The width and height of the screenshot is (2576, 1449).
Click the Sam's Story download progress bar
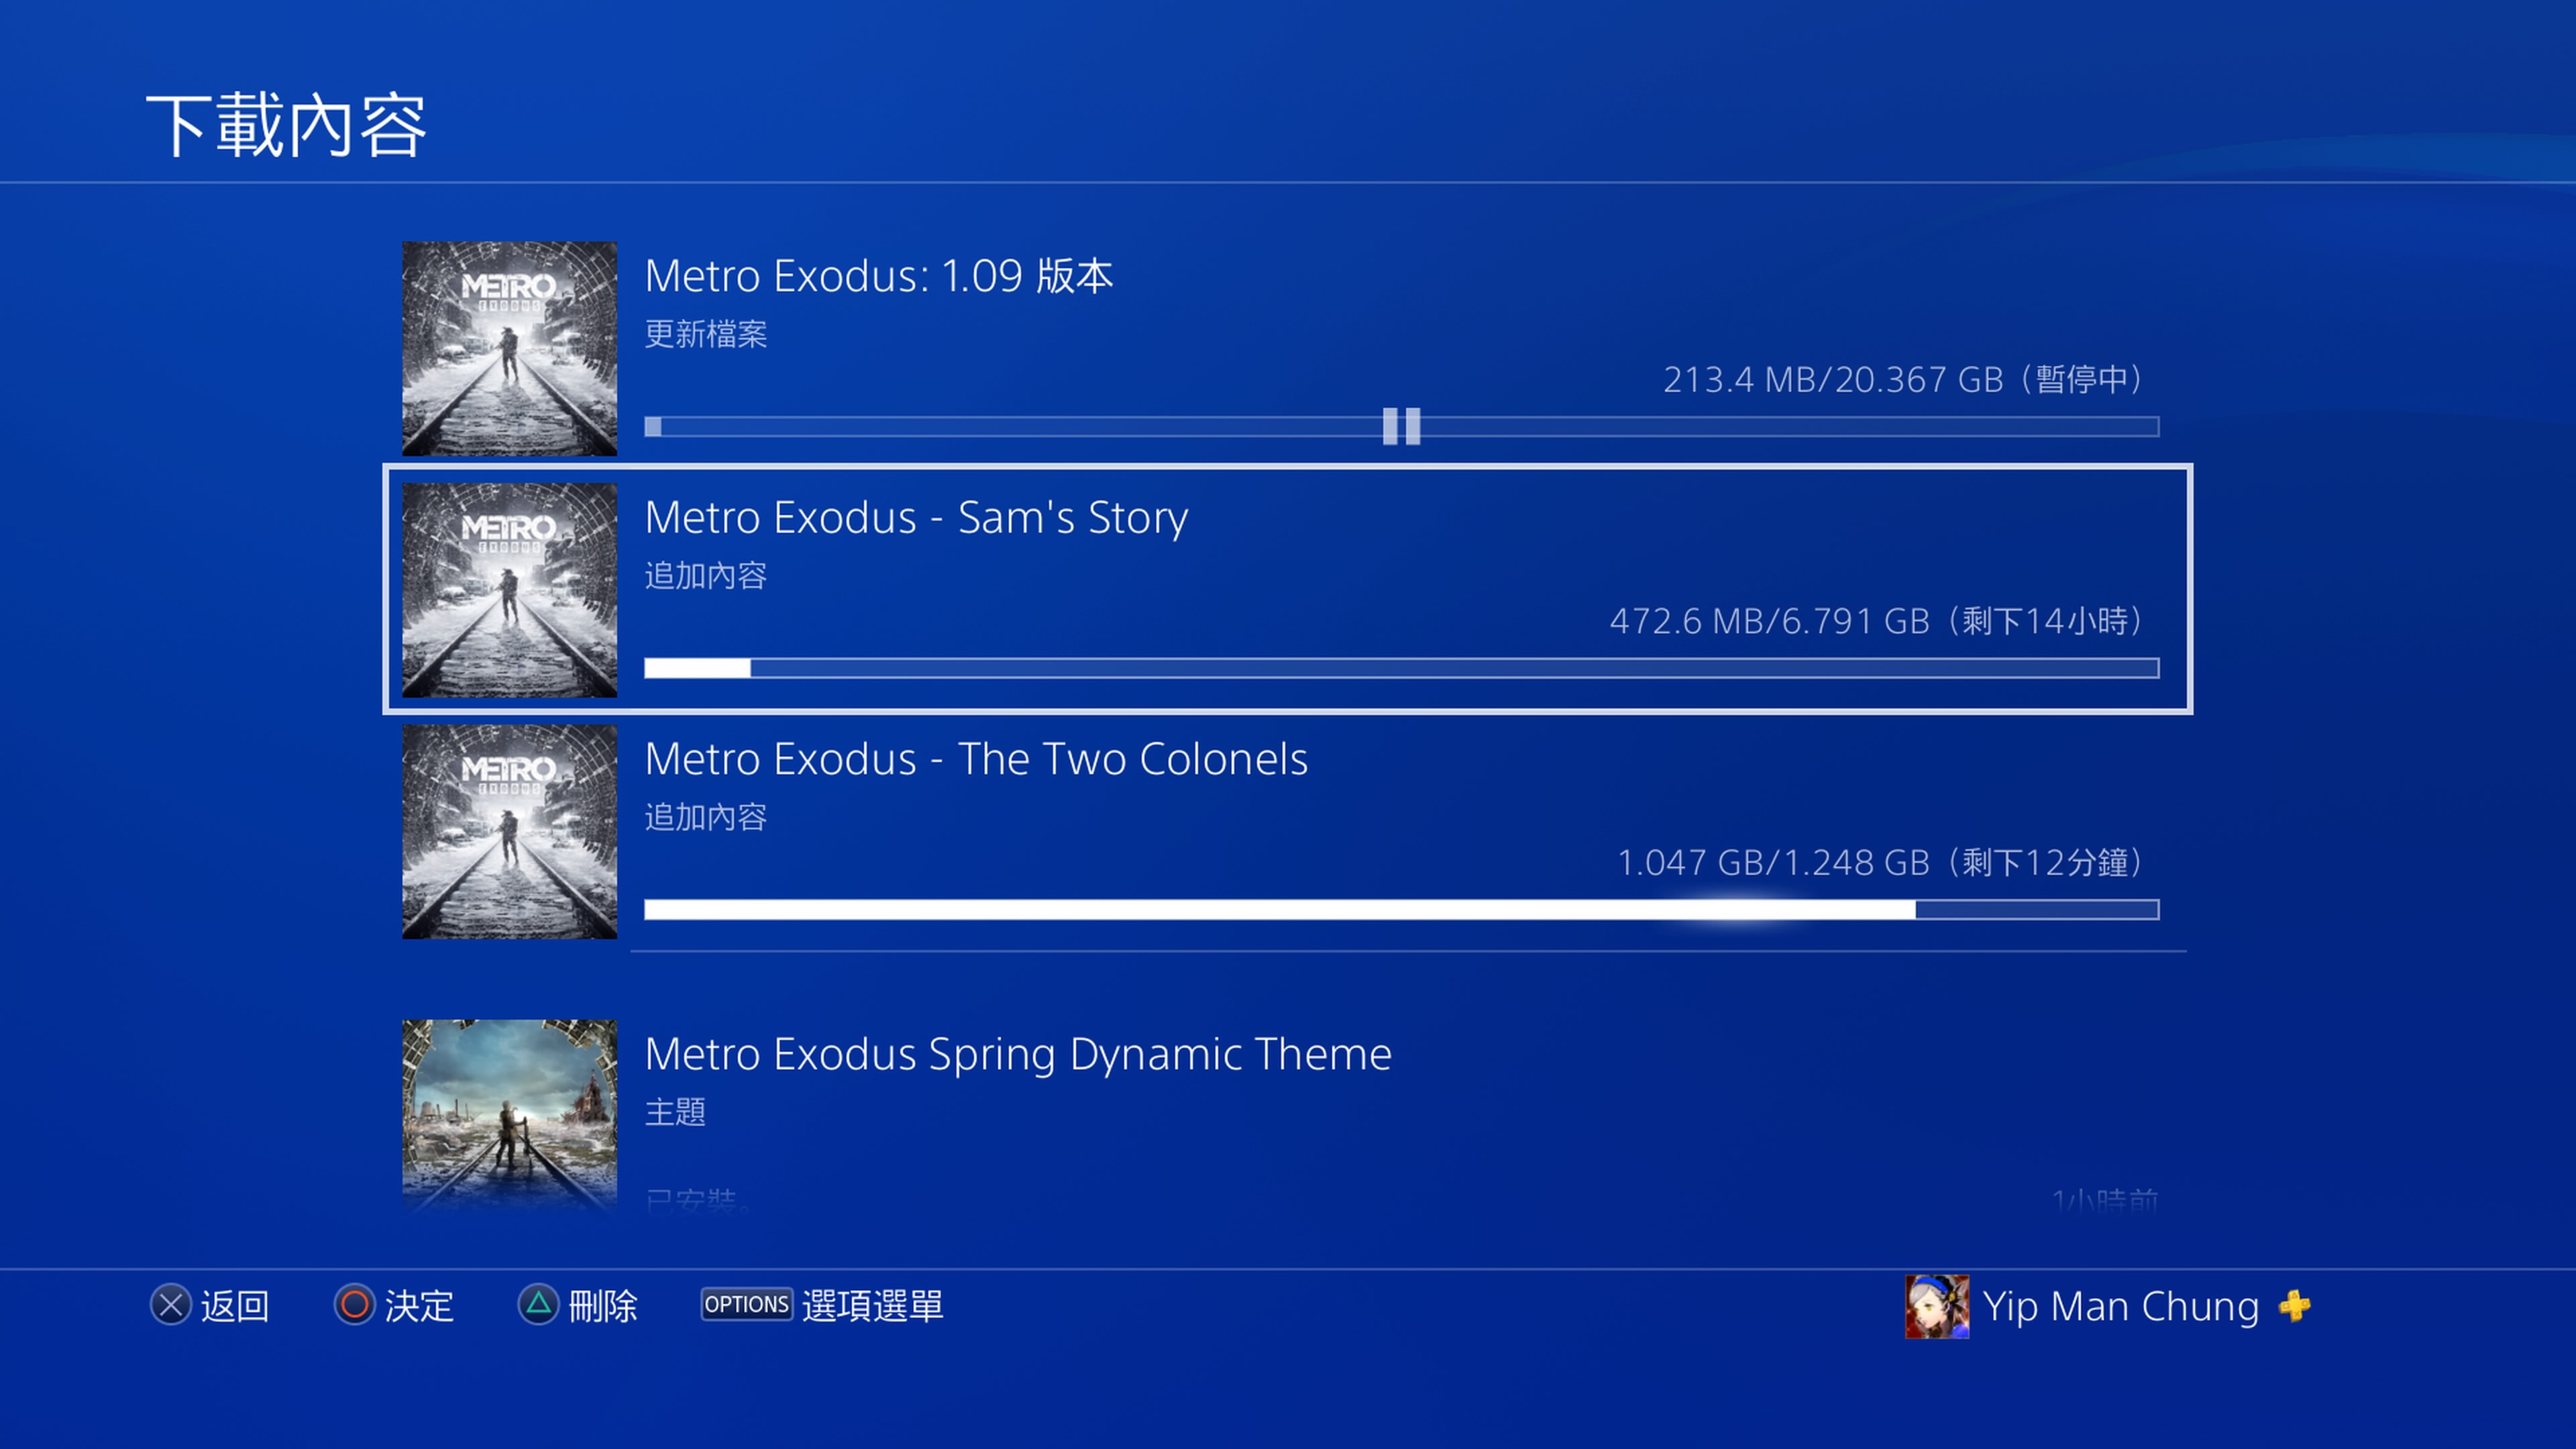(x=1401, y=668)
